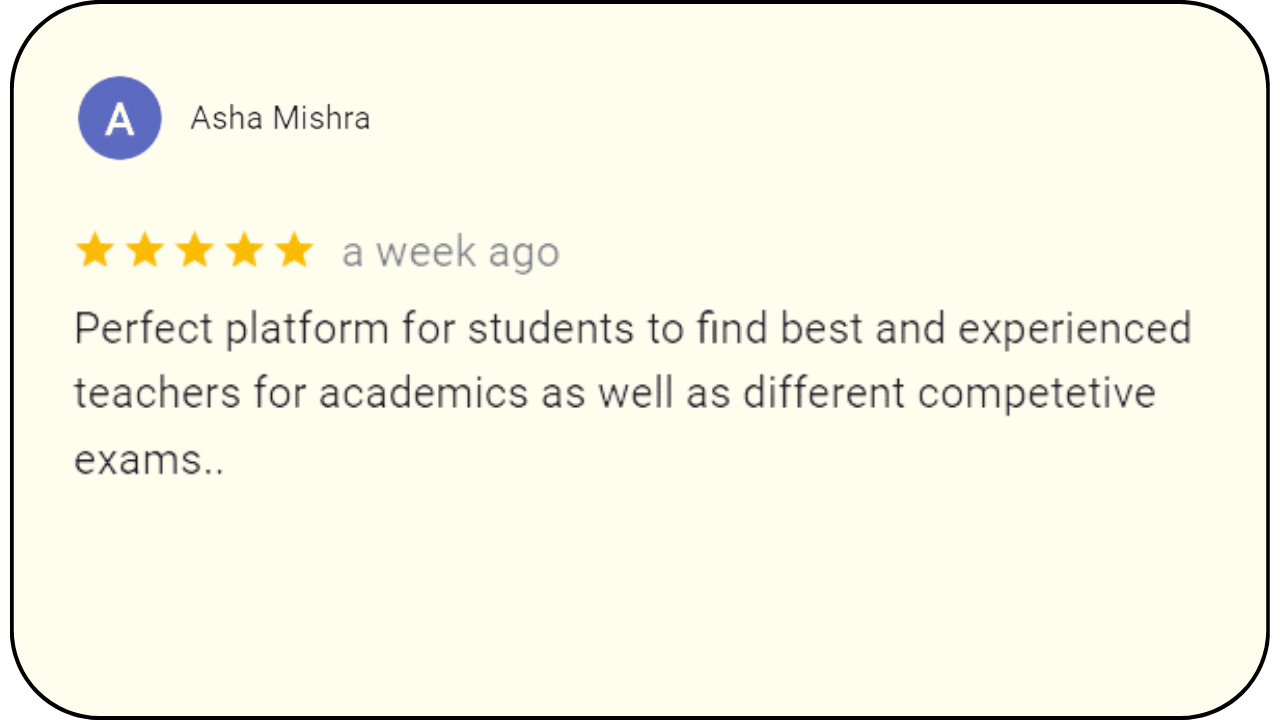Click the purple 'A' avatar circle
This screenshot has width=1280, height=720.
119,118
